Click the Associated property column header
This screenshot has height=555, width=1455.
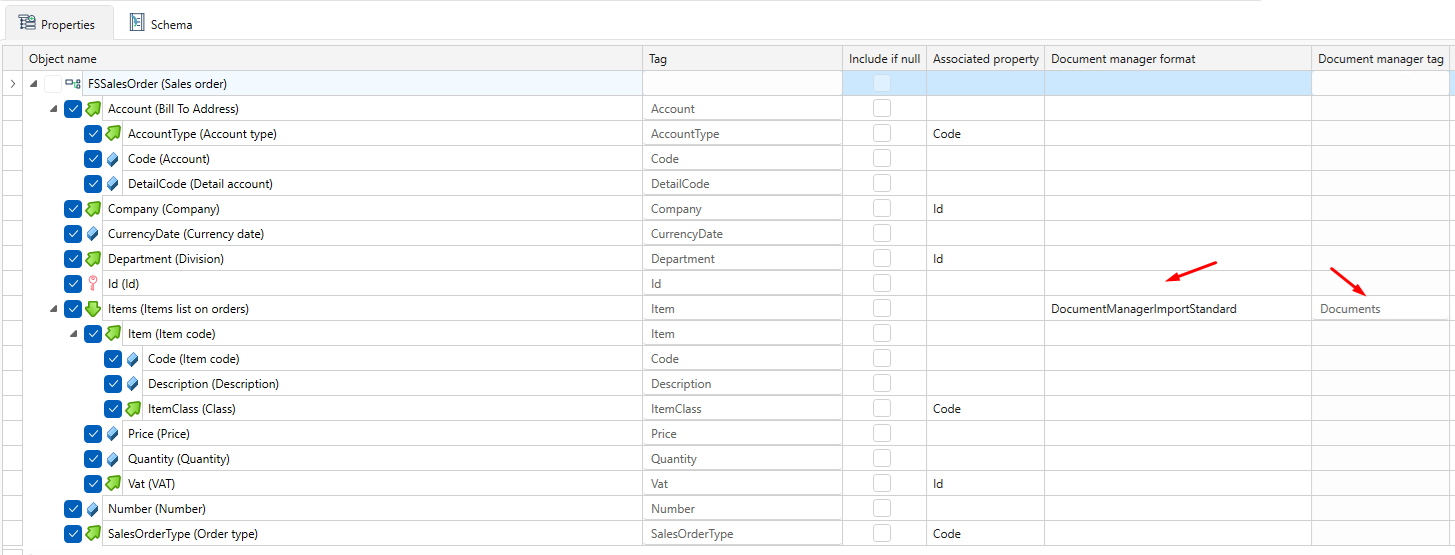coord(986,59)
